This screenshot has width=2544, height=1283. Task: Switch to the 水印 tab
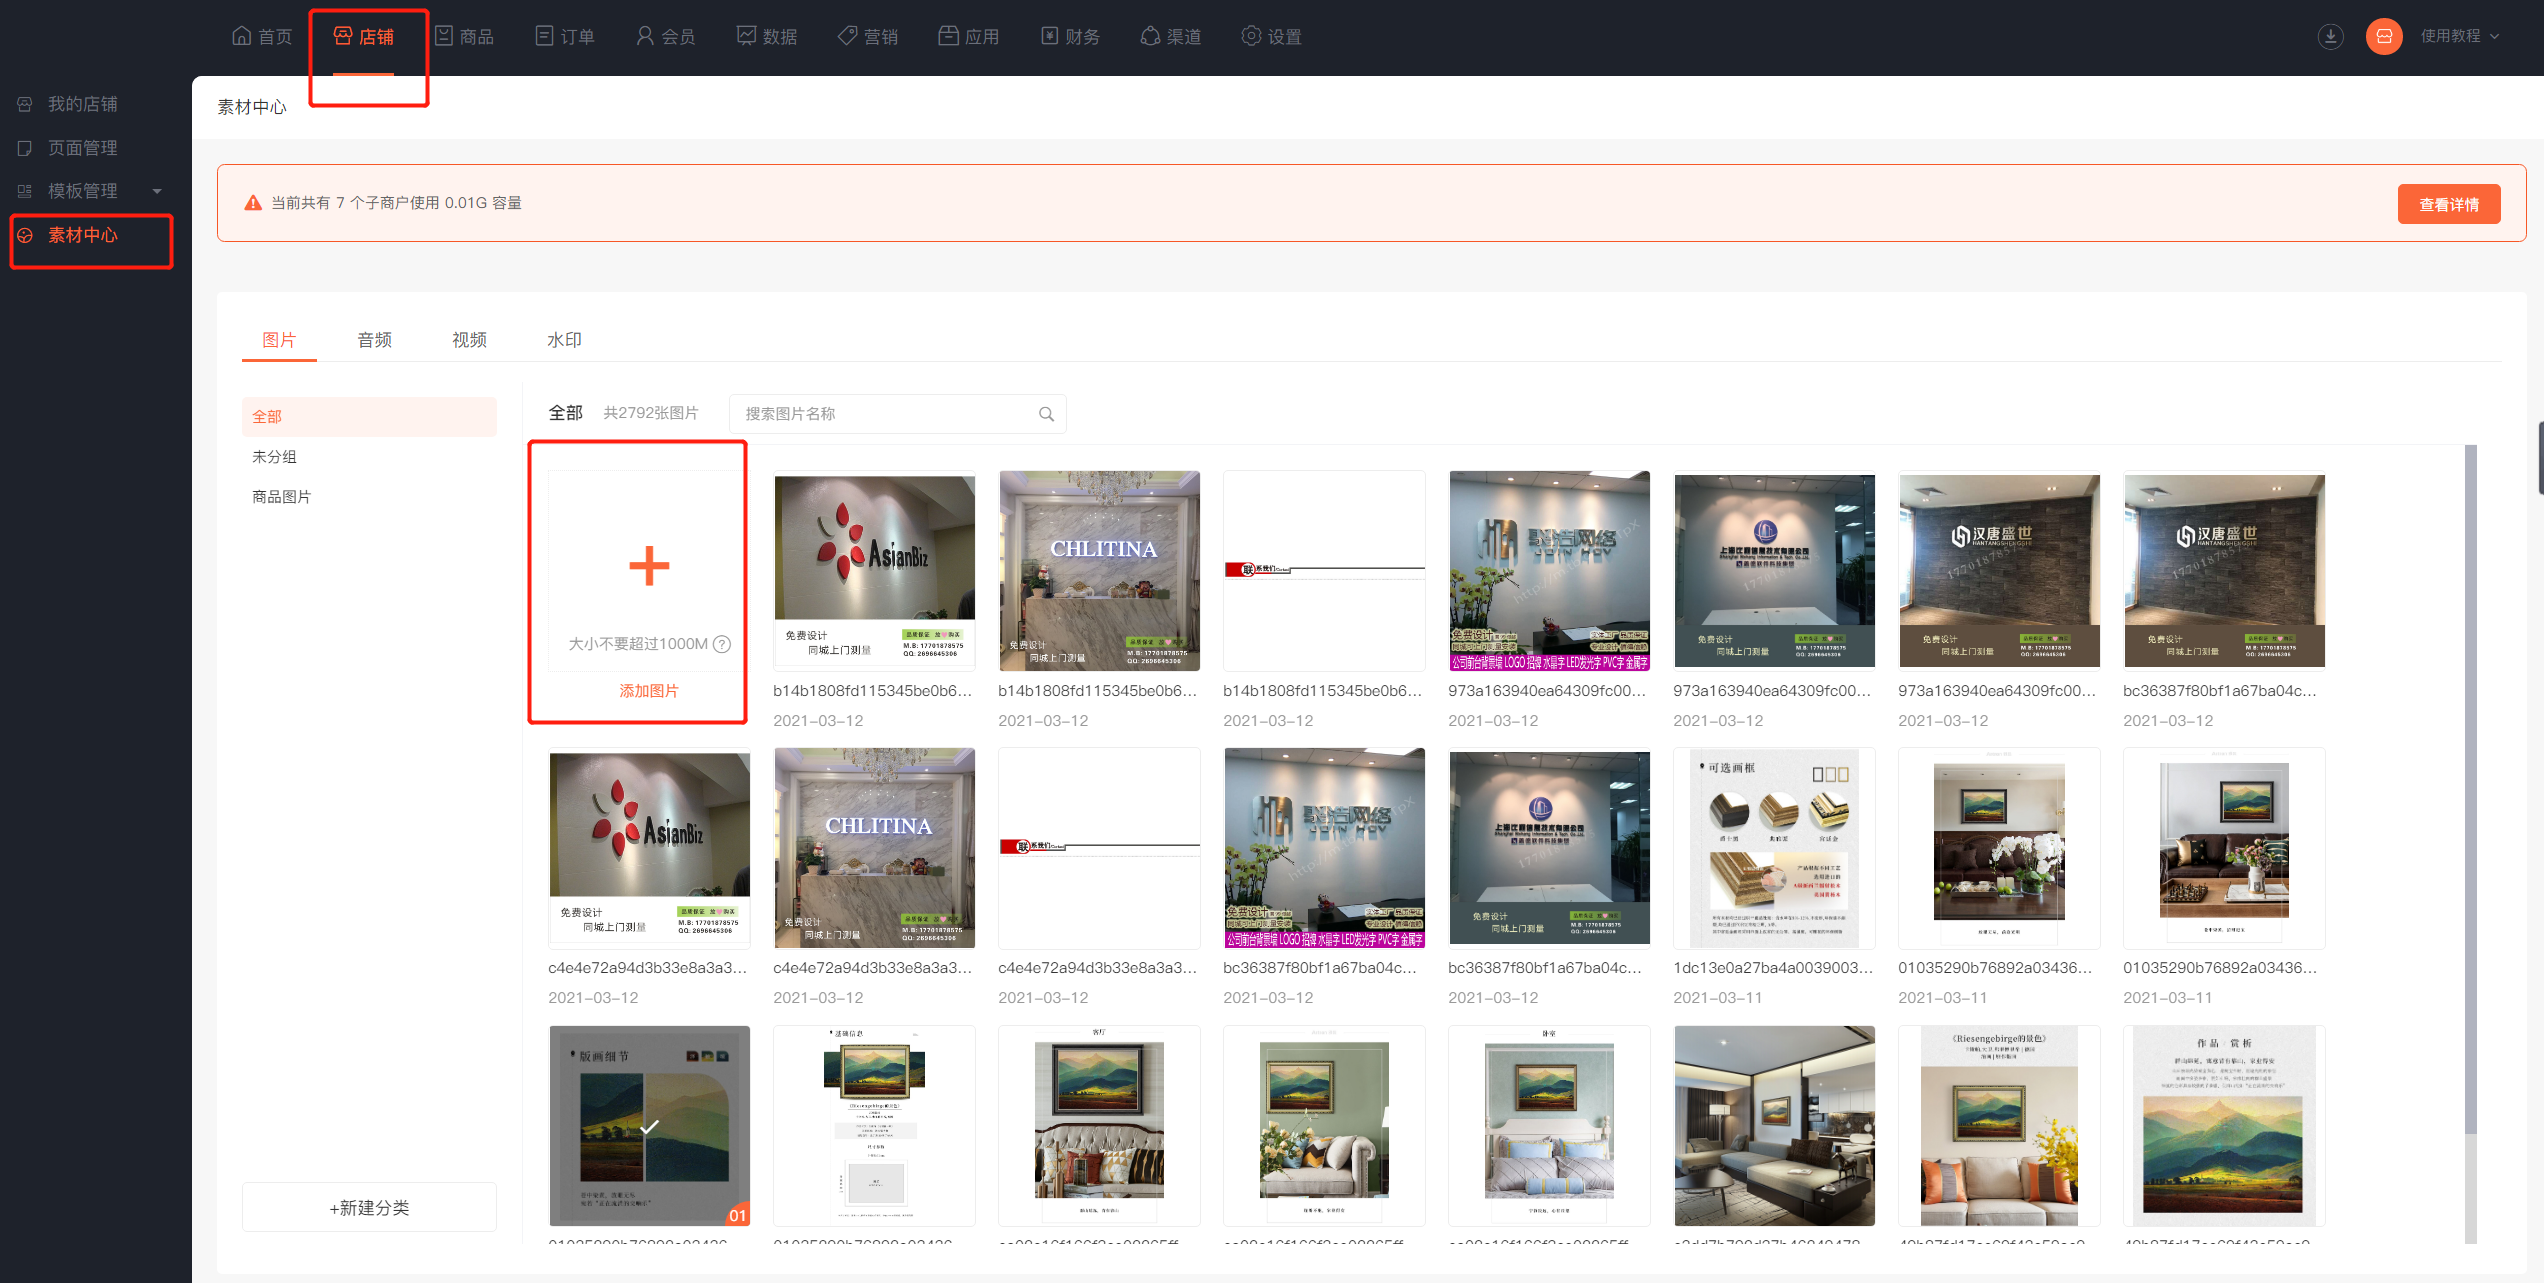(x=564, y=340)
